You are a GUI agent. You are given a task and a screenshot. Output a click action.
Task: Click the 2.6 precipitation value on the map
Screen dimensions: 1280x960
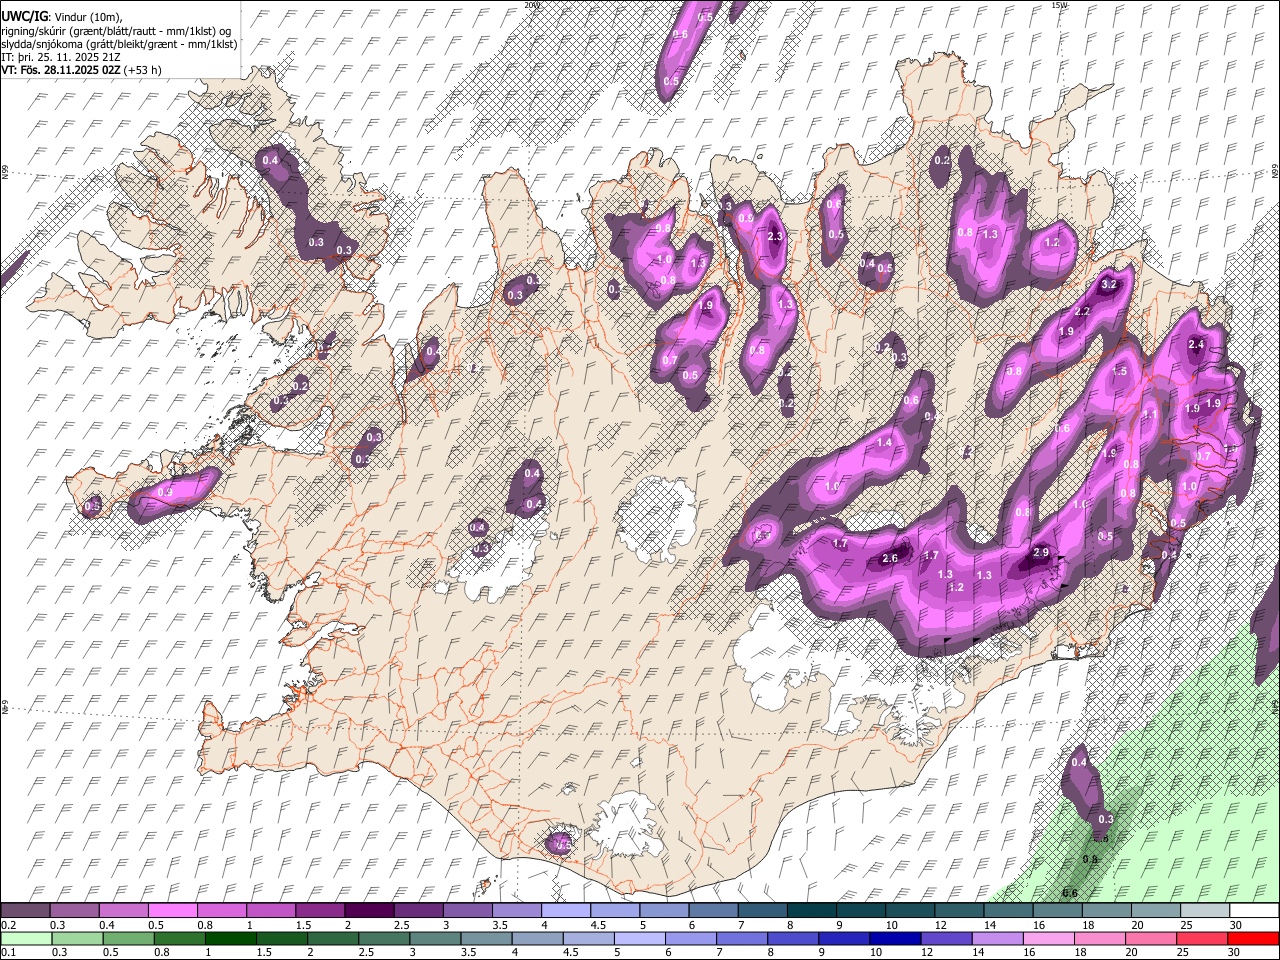(890, 558)
